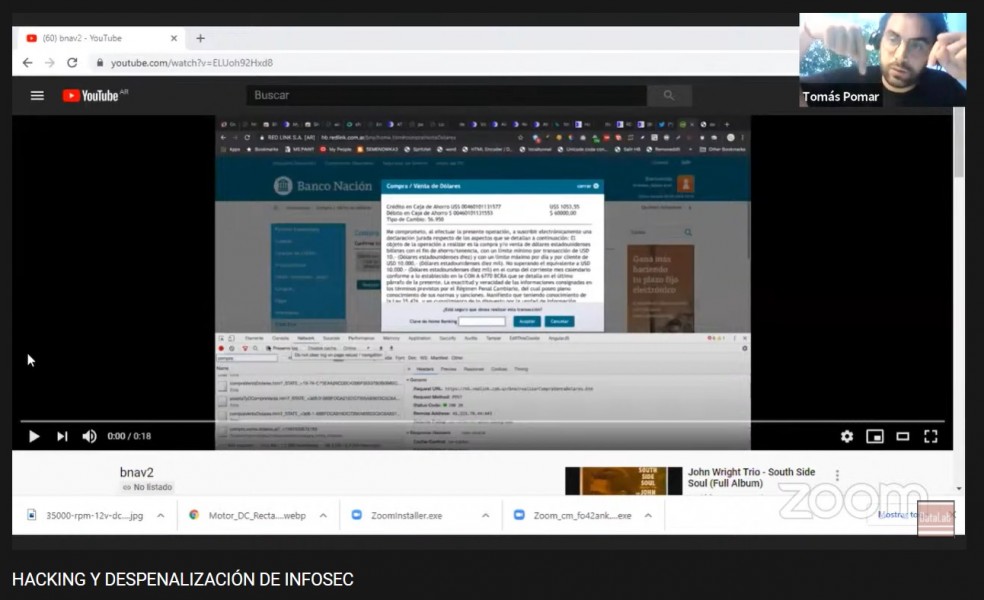
Task: Go to YouTube home via logo
Action: pyautogui.click(x=94, y=95)
